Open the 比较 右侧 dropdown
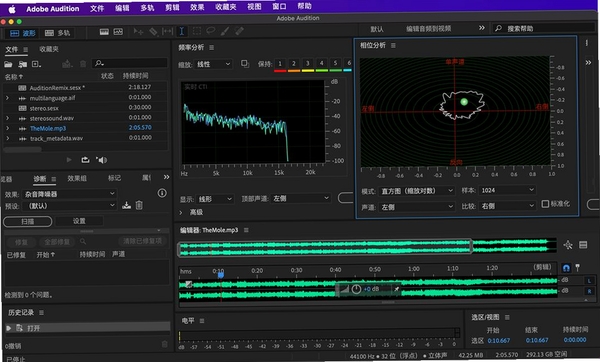Viewport: 600px width, 362px height. click(x=507, y=206)
